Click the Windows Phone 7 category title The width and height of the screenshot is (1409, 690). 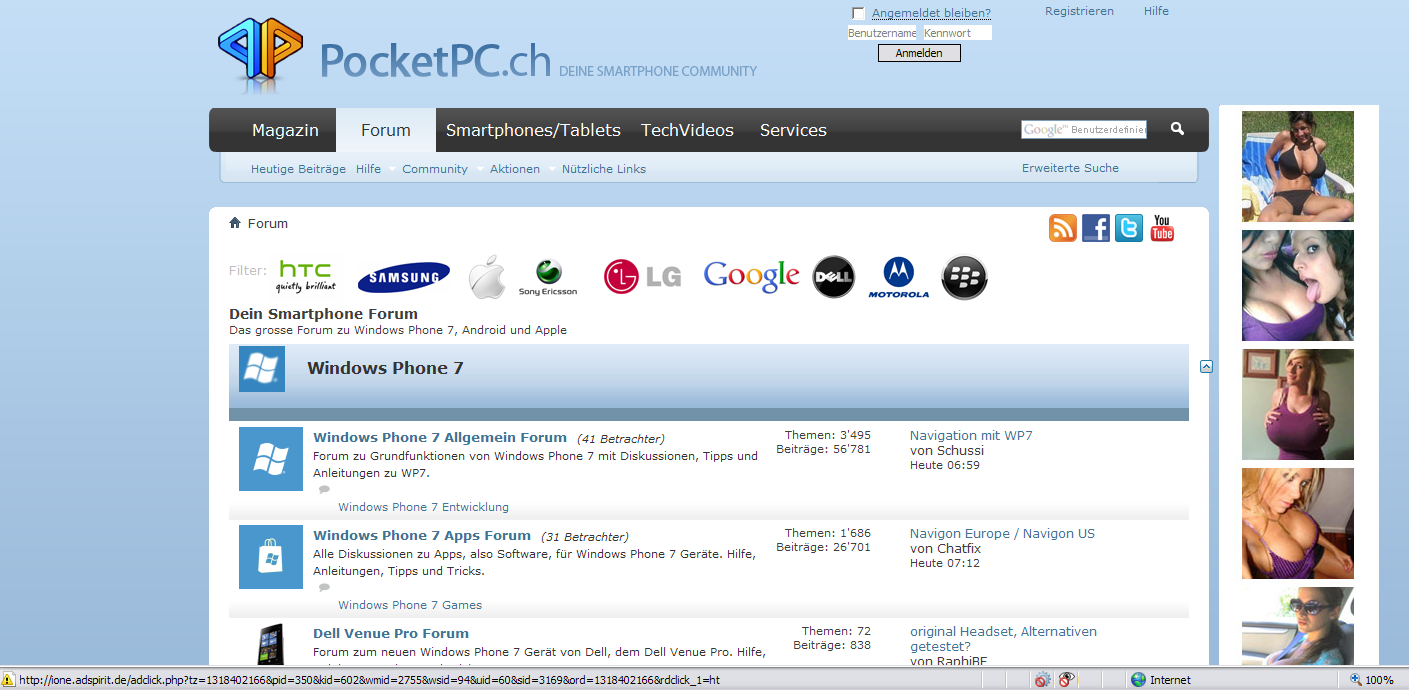tap(385, 368)
